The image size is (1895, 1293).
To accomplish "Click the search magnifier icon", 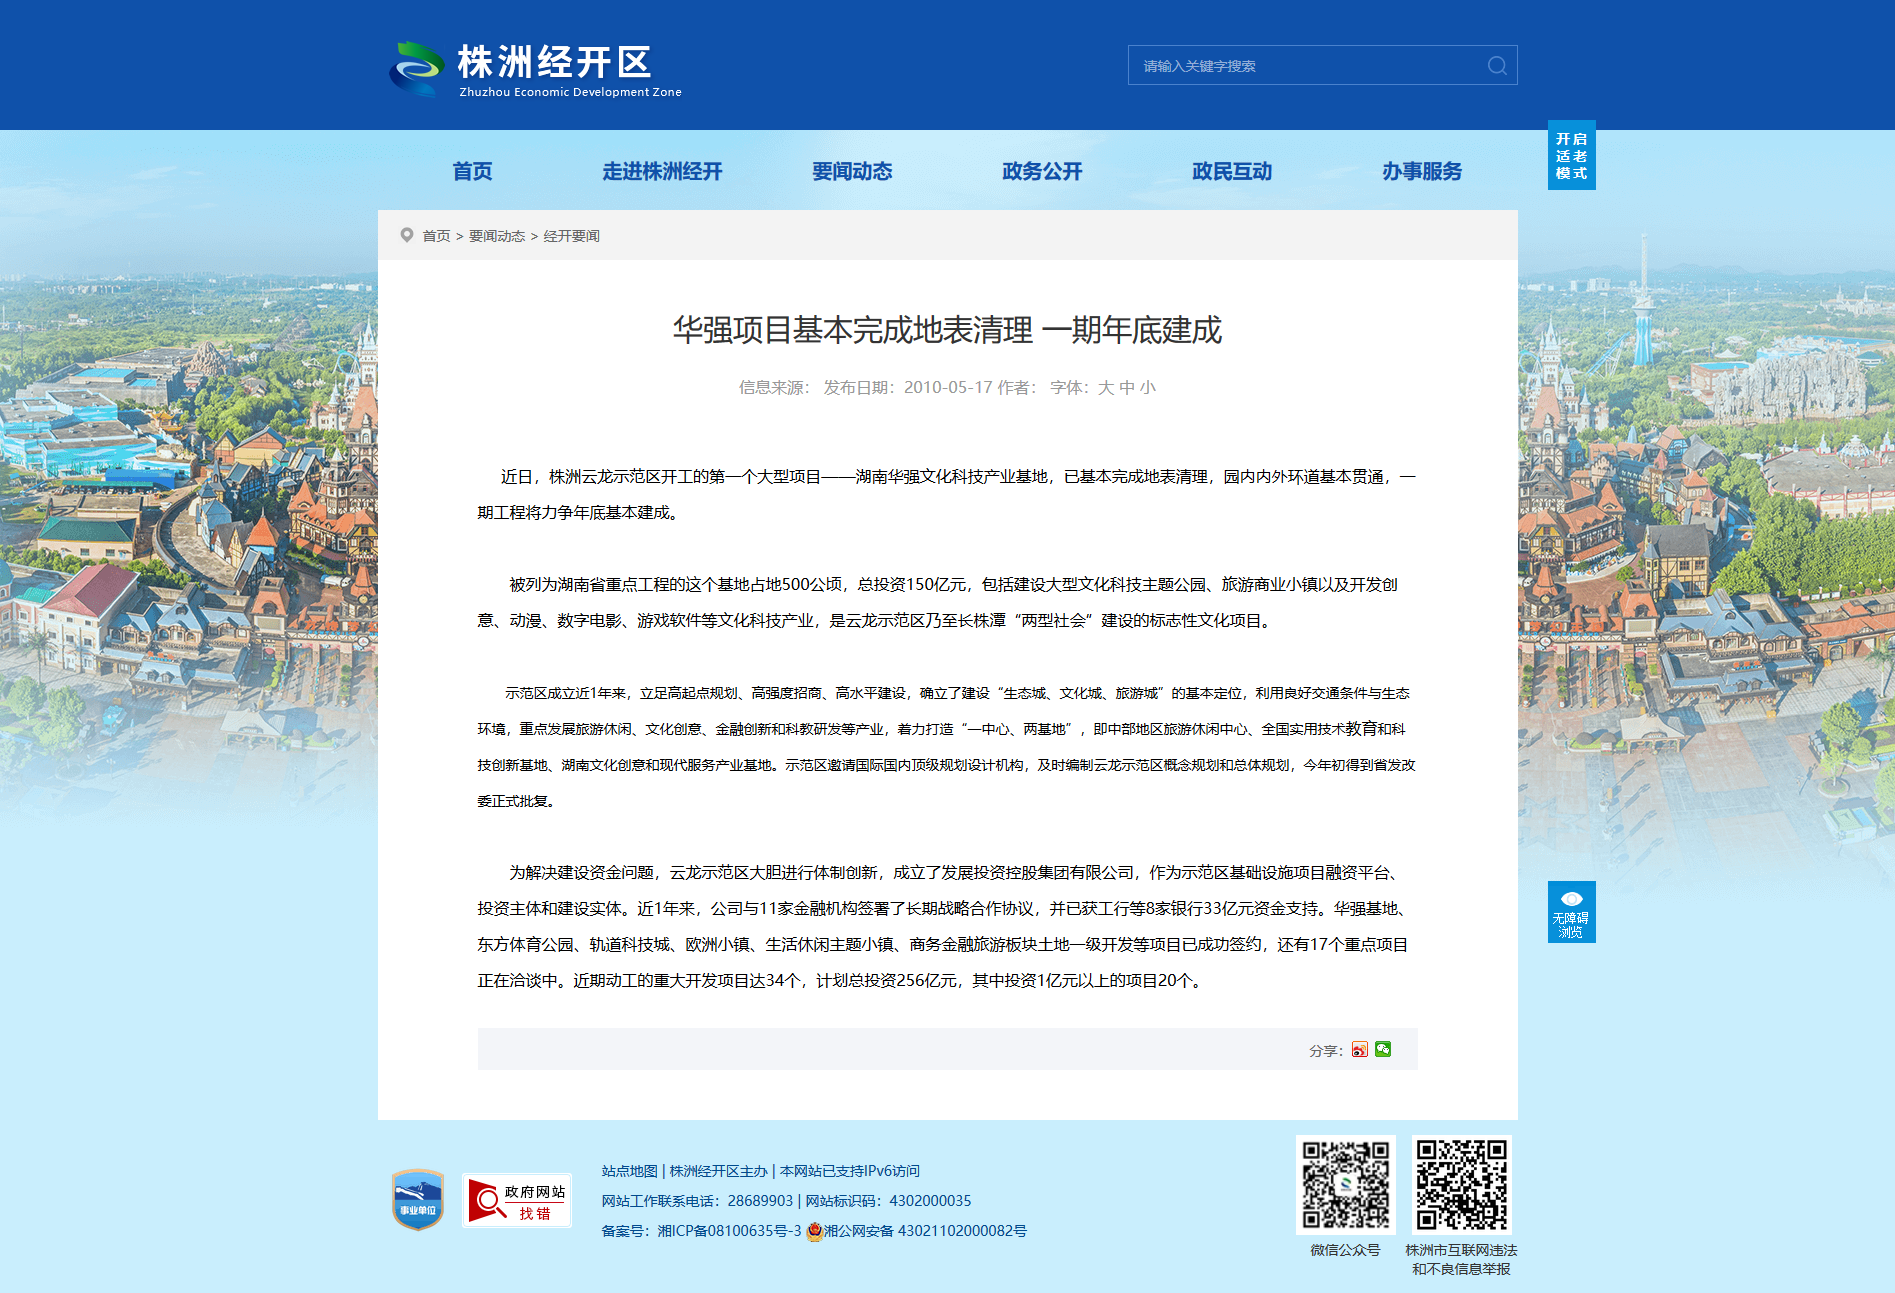I will point(1496,66).
